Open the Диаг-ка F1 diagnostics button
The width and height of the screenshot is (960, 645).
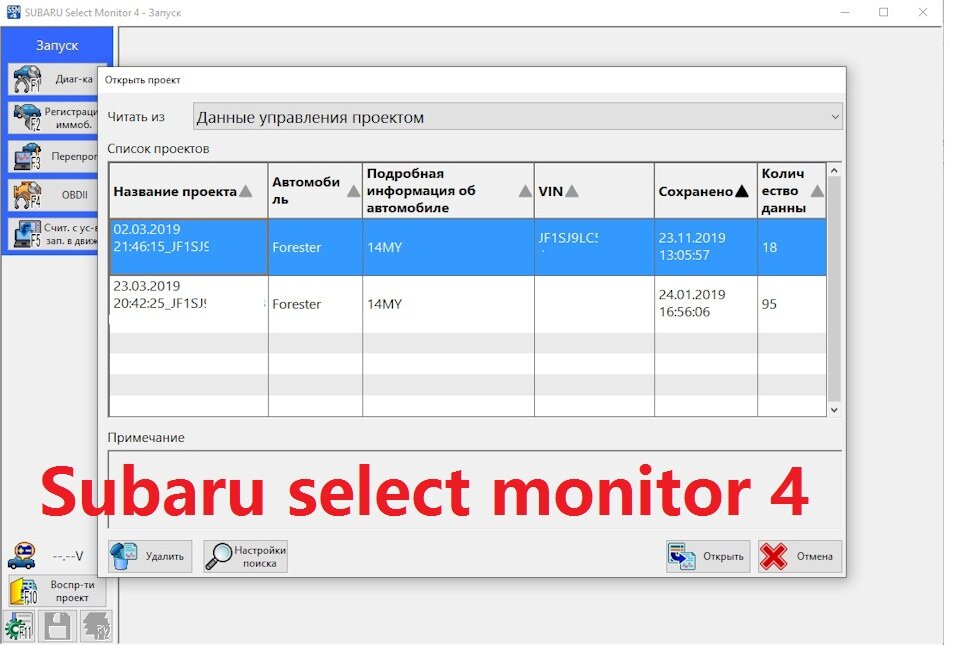(54, 79)
